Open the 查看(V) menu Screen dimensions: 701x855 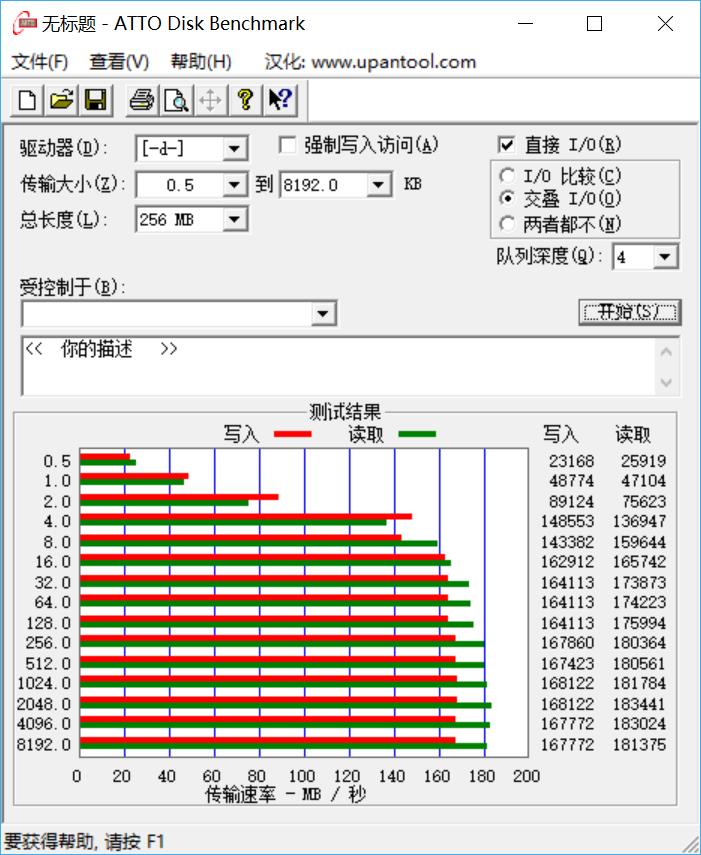(x=119, y=62)
